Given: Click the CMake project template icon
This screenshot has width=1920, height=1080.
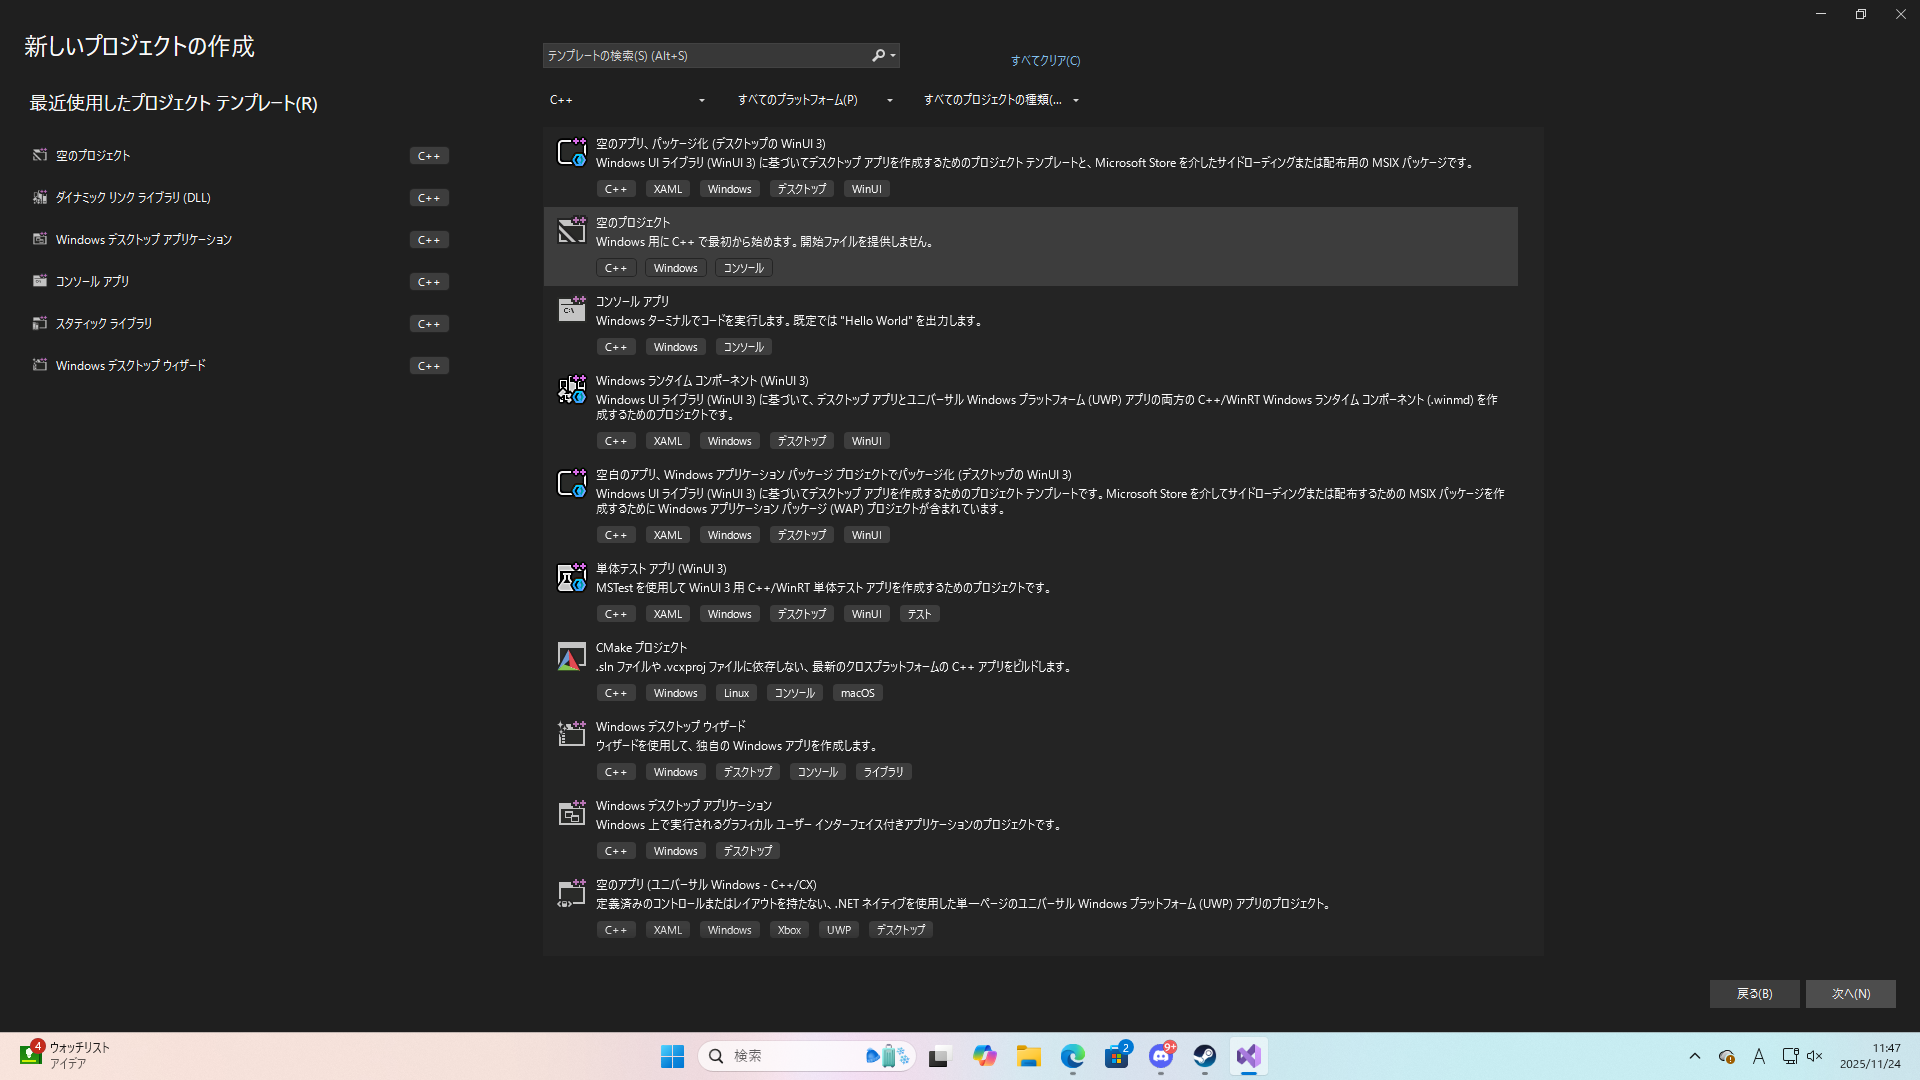Looking at the screenshot, I should (571, 657).
